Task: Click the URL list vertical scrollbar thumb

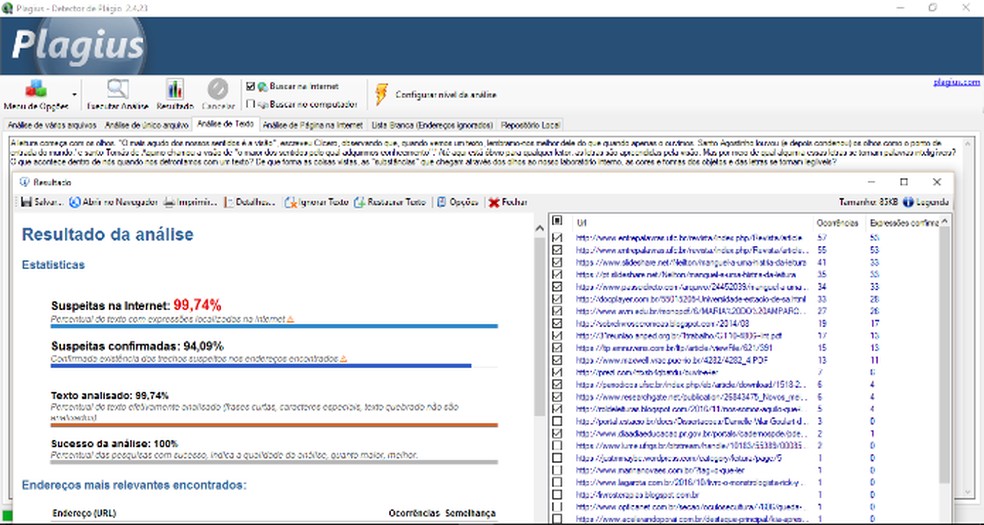Action: pos(945,354)
